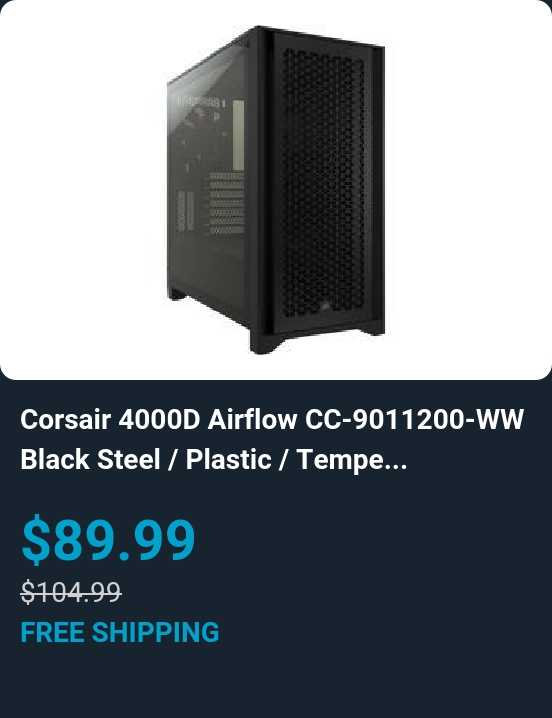This screenshot has height=718, width=552.
Task: Click the 'Black Steel / Plastic' title line
Action: coord(146,460)
